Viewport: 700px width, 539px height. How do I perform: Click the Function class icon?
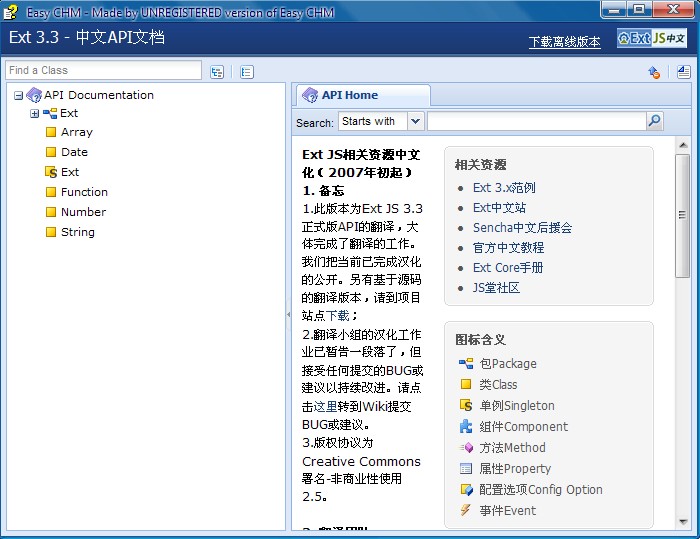coord(51,192)
